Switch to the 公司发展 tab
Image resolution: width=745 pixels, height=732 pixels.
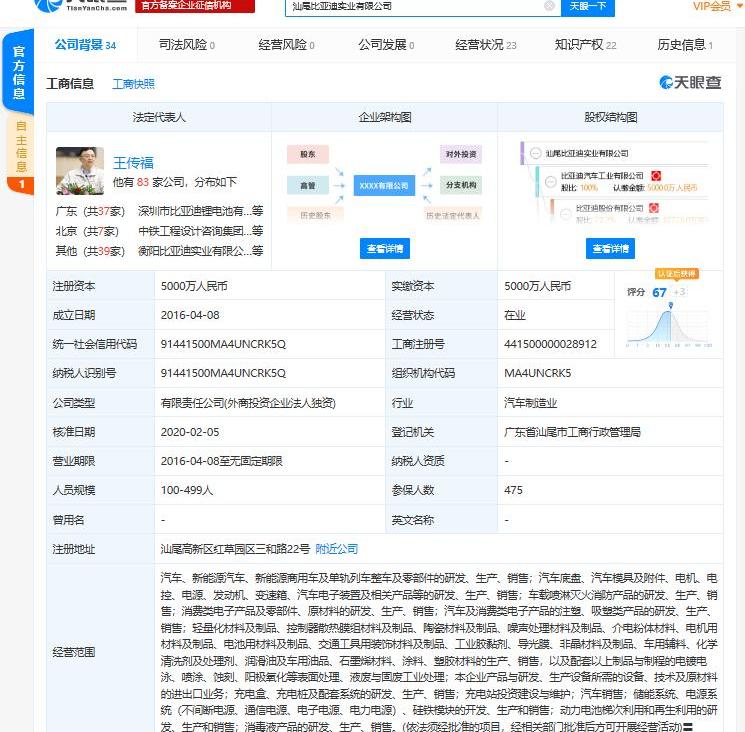pos(386,45)
